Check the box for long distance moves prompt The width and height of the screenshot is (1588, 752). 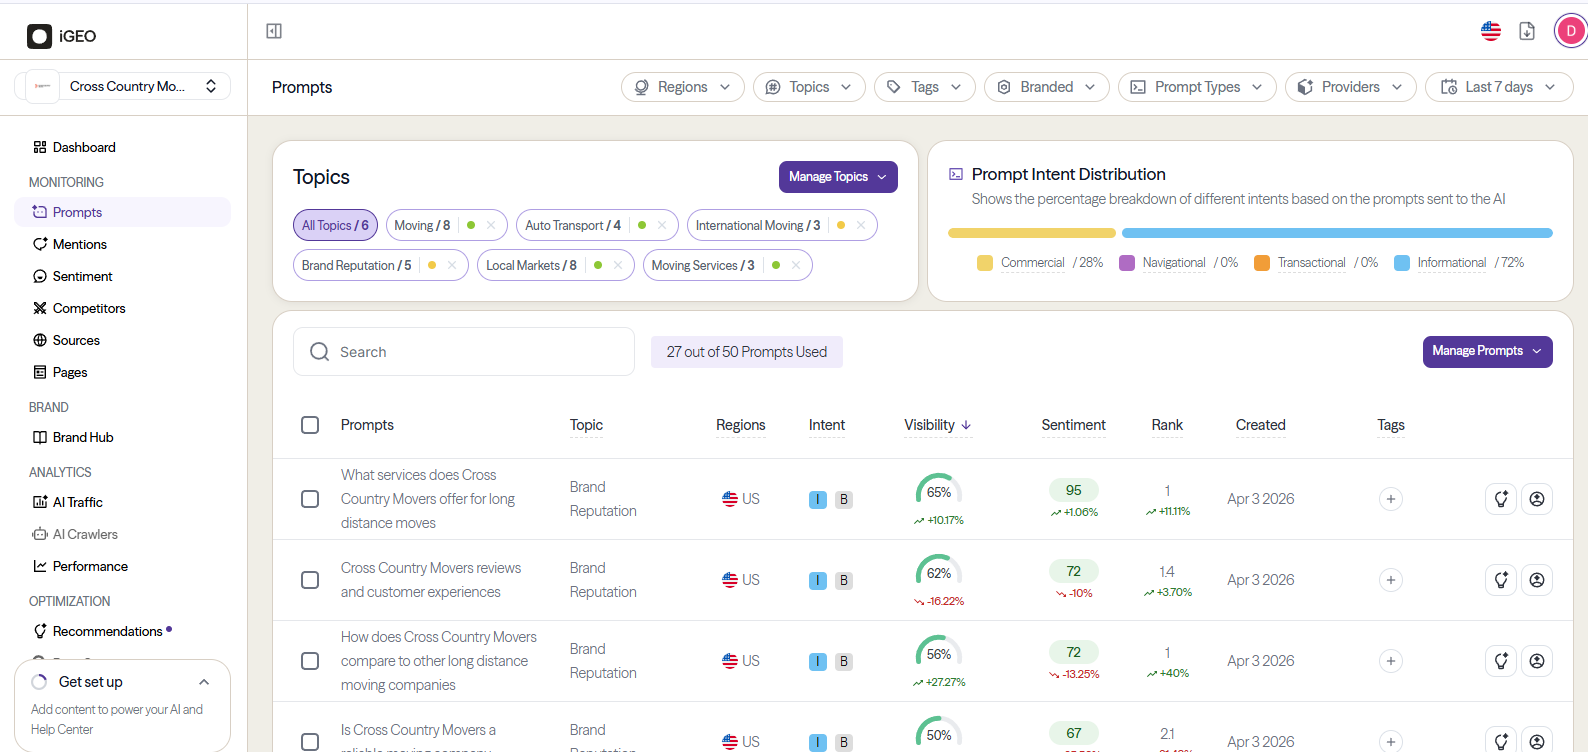pos(310,499)
